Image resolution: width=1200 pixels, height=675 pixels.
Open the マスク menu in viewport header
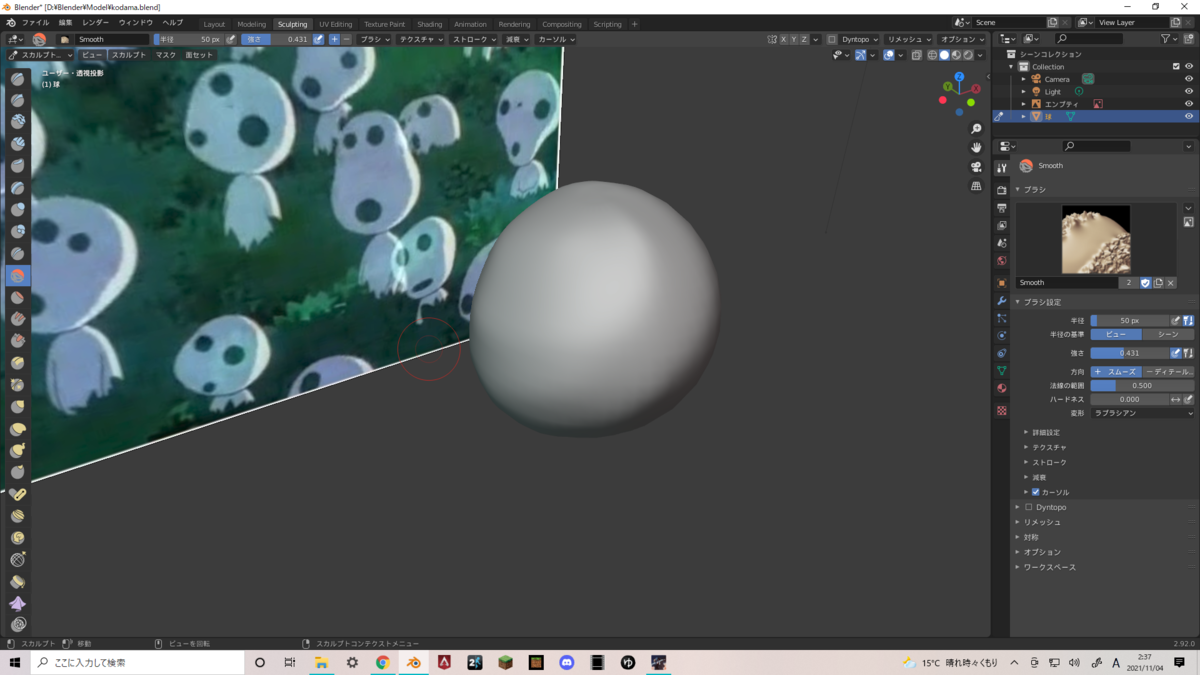click(x=165, y=55)
